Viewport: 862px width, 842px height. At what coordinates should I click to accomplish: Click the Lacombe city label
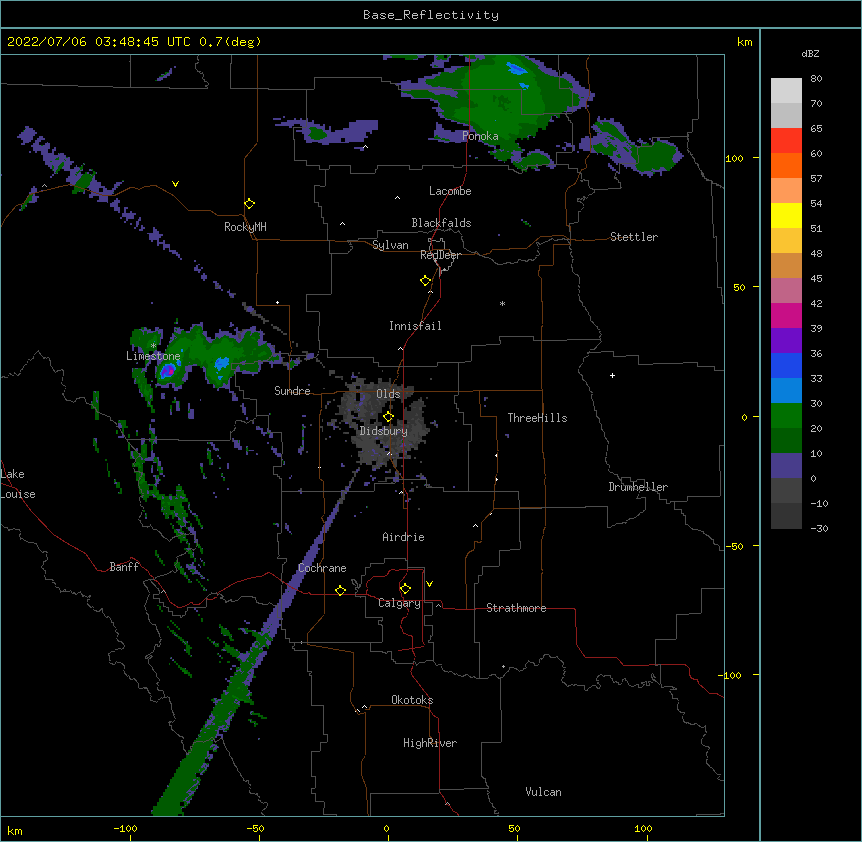[x=450, y=191]
